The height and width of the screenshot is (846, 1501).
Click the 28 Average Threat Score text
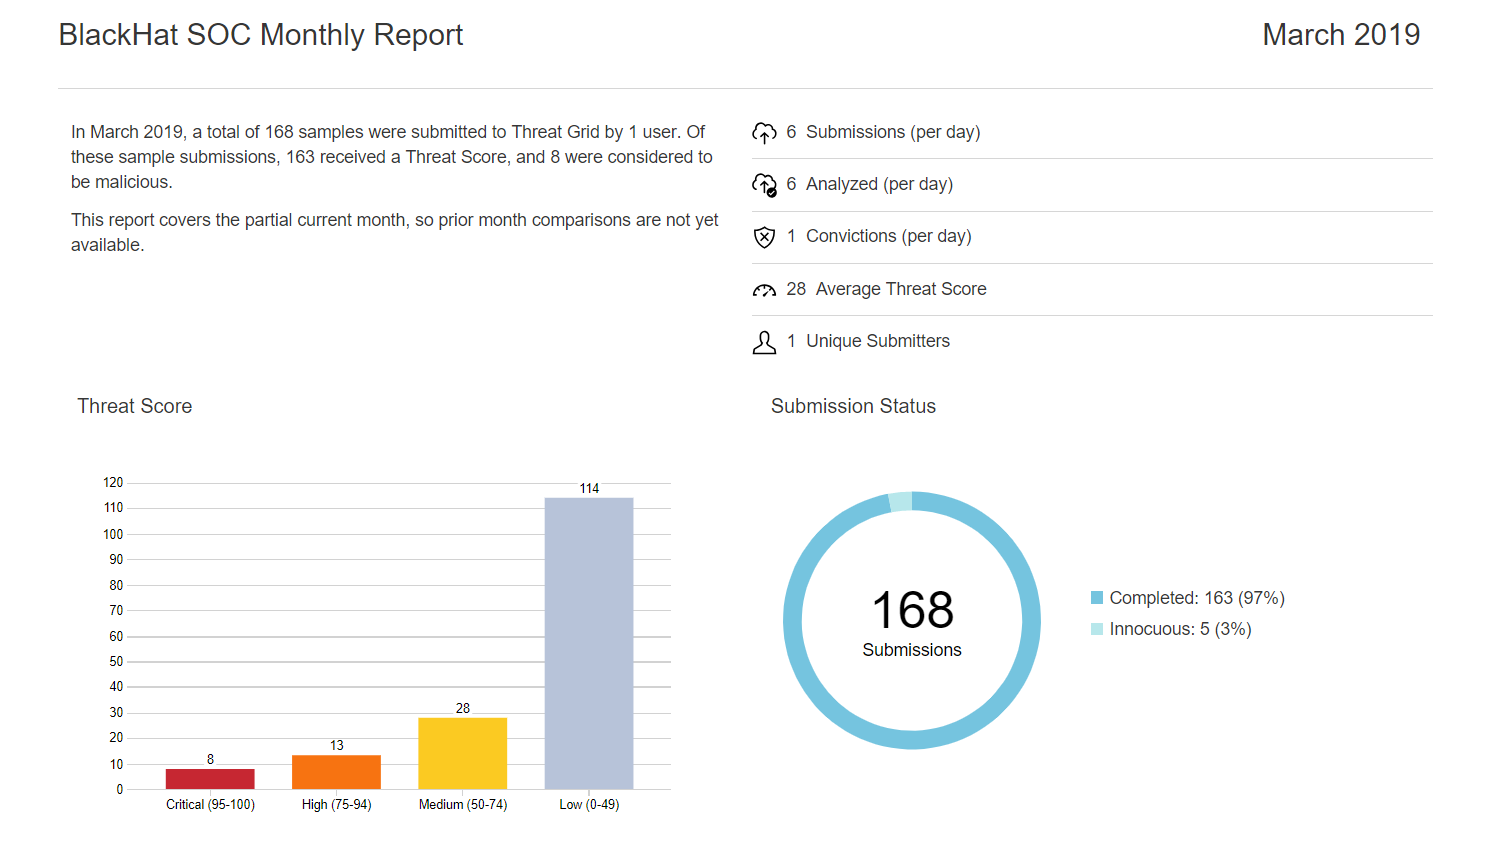tap(886, 289)
